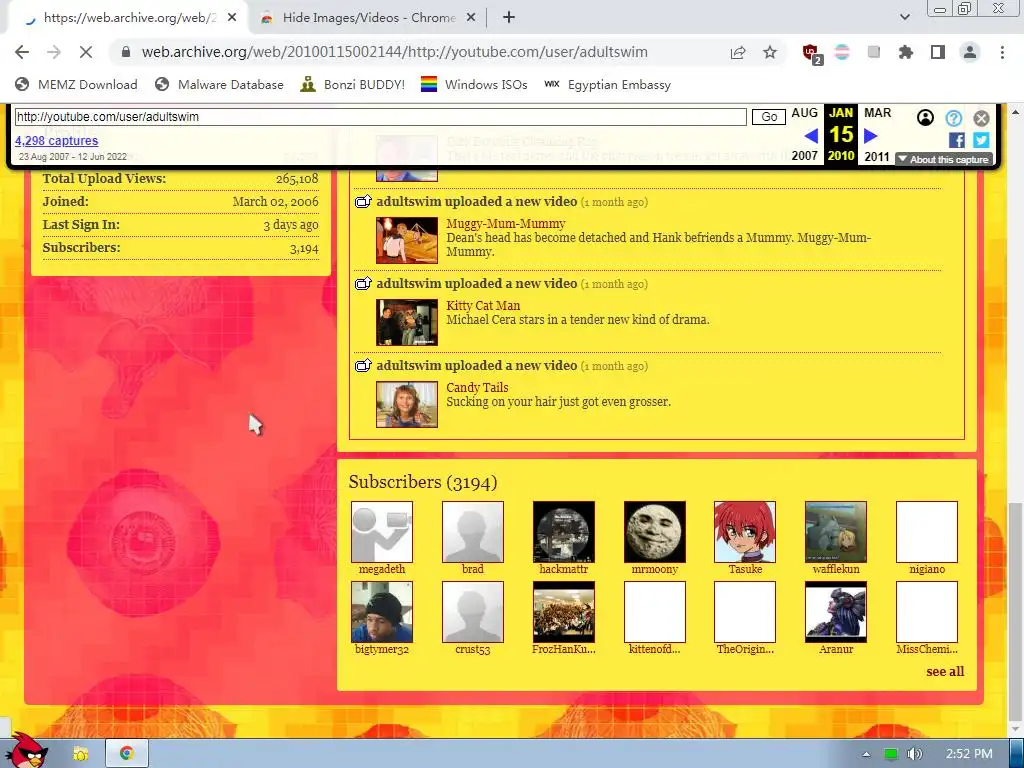
Task: Click the wafflekun subscriber name
Action: [836, 569]
